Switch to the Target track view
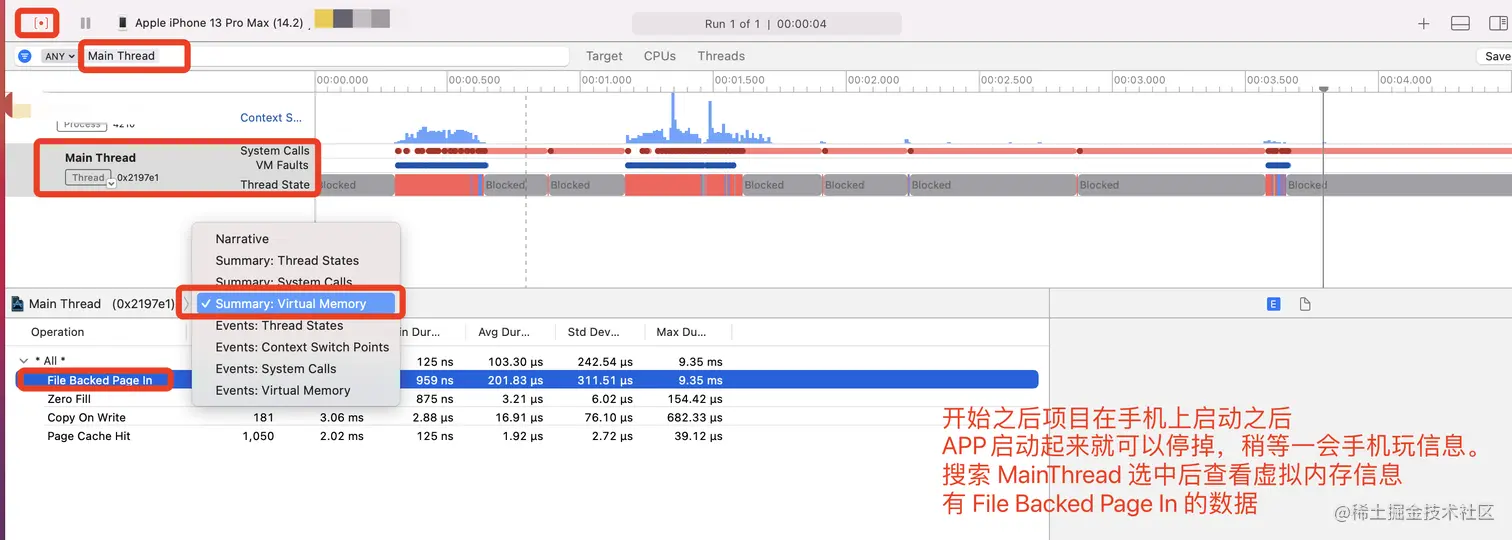1512x540 pixels. pyautogui.click(x=604, y=56)
